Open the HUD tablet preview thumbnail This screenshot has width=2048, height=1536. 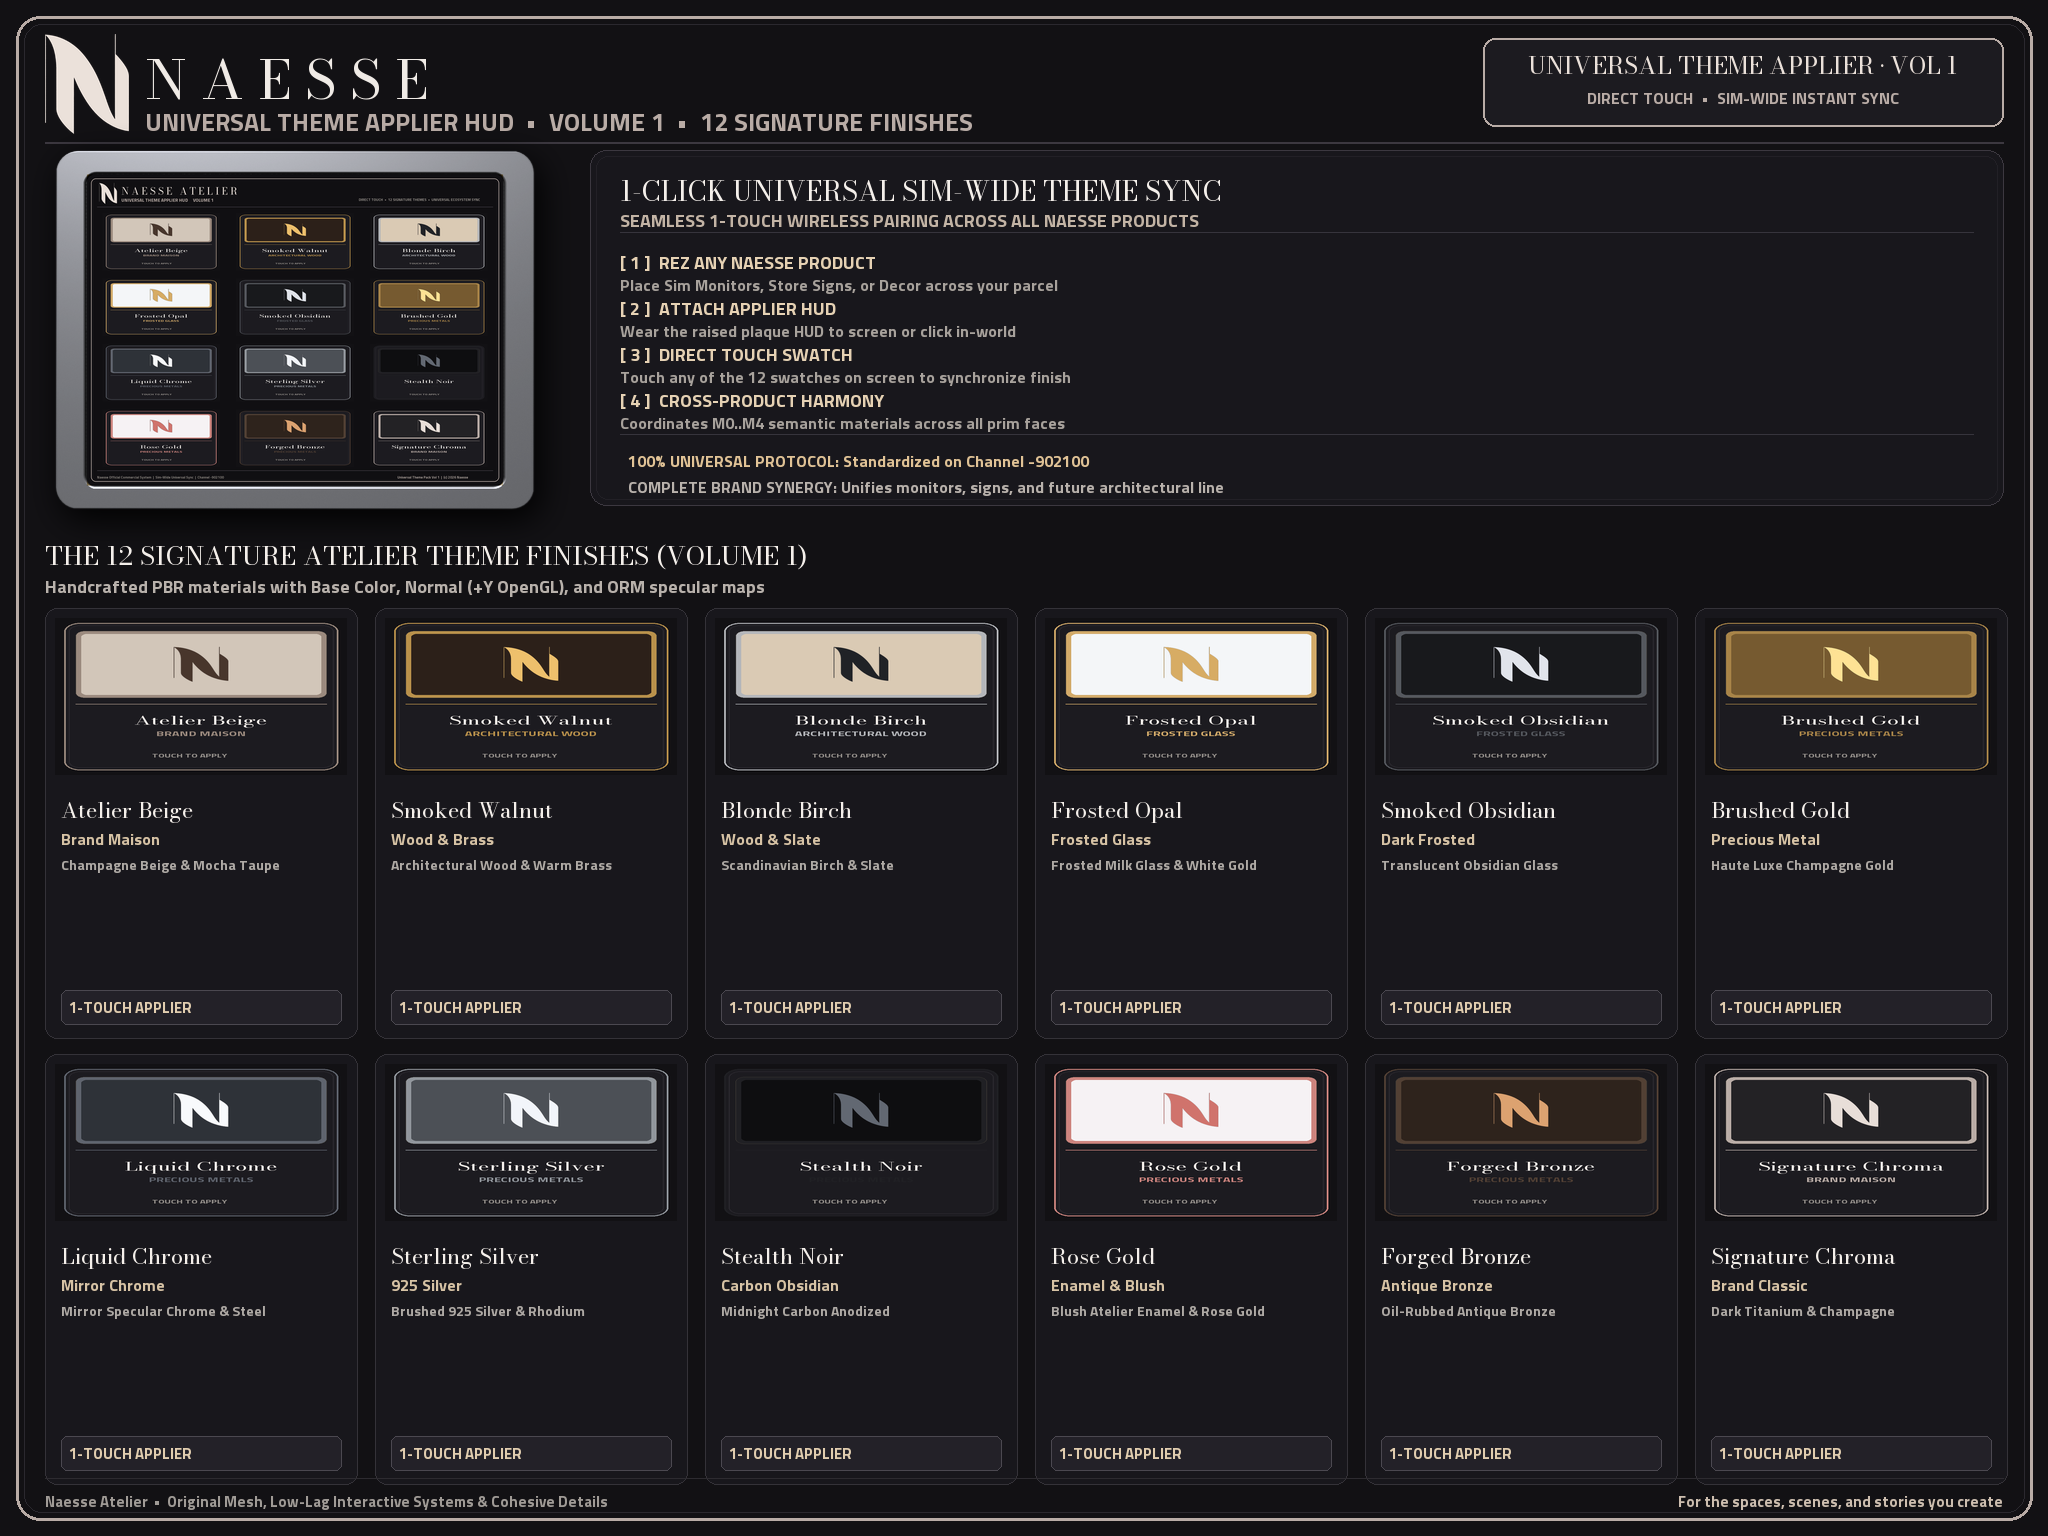295,330
